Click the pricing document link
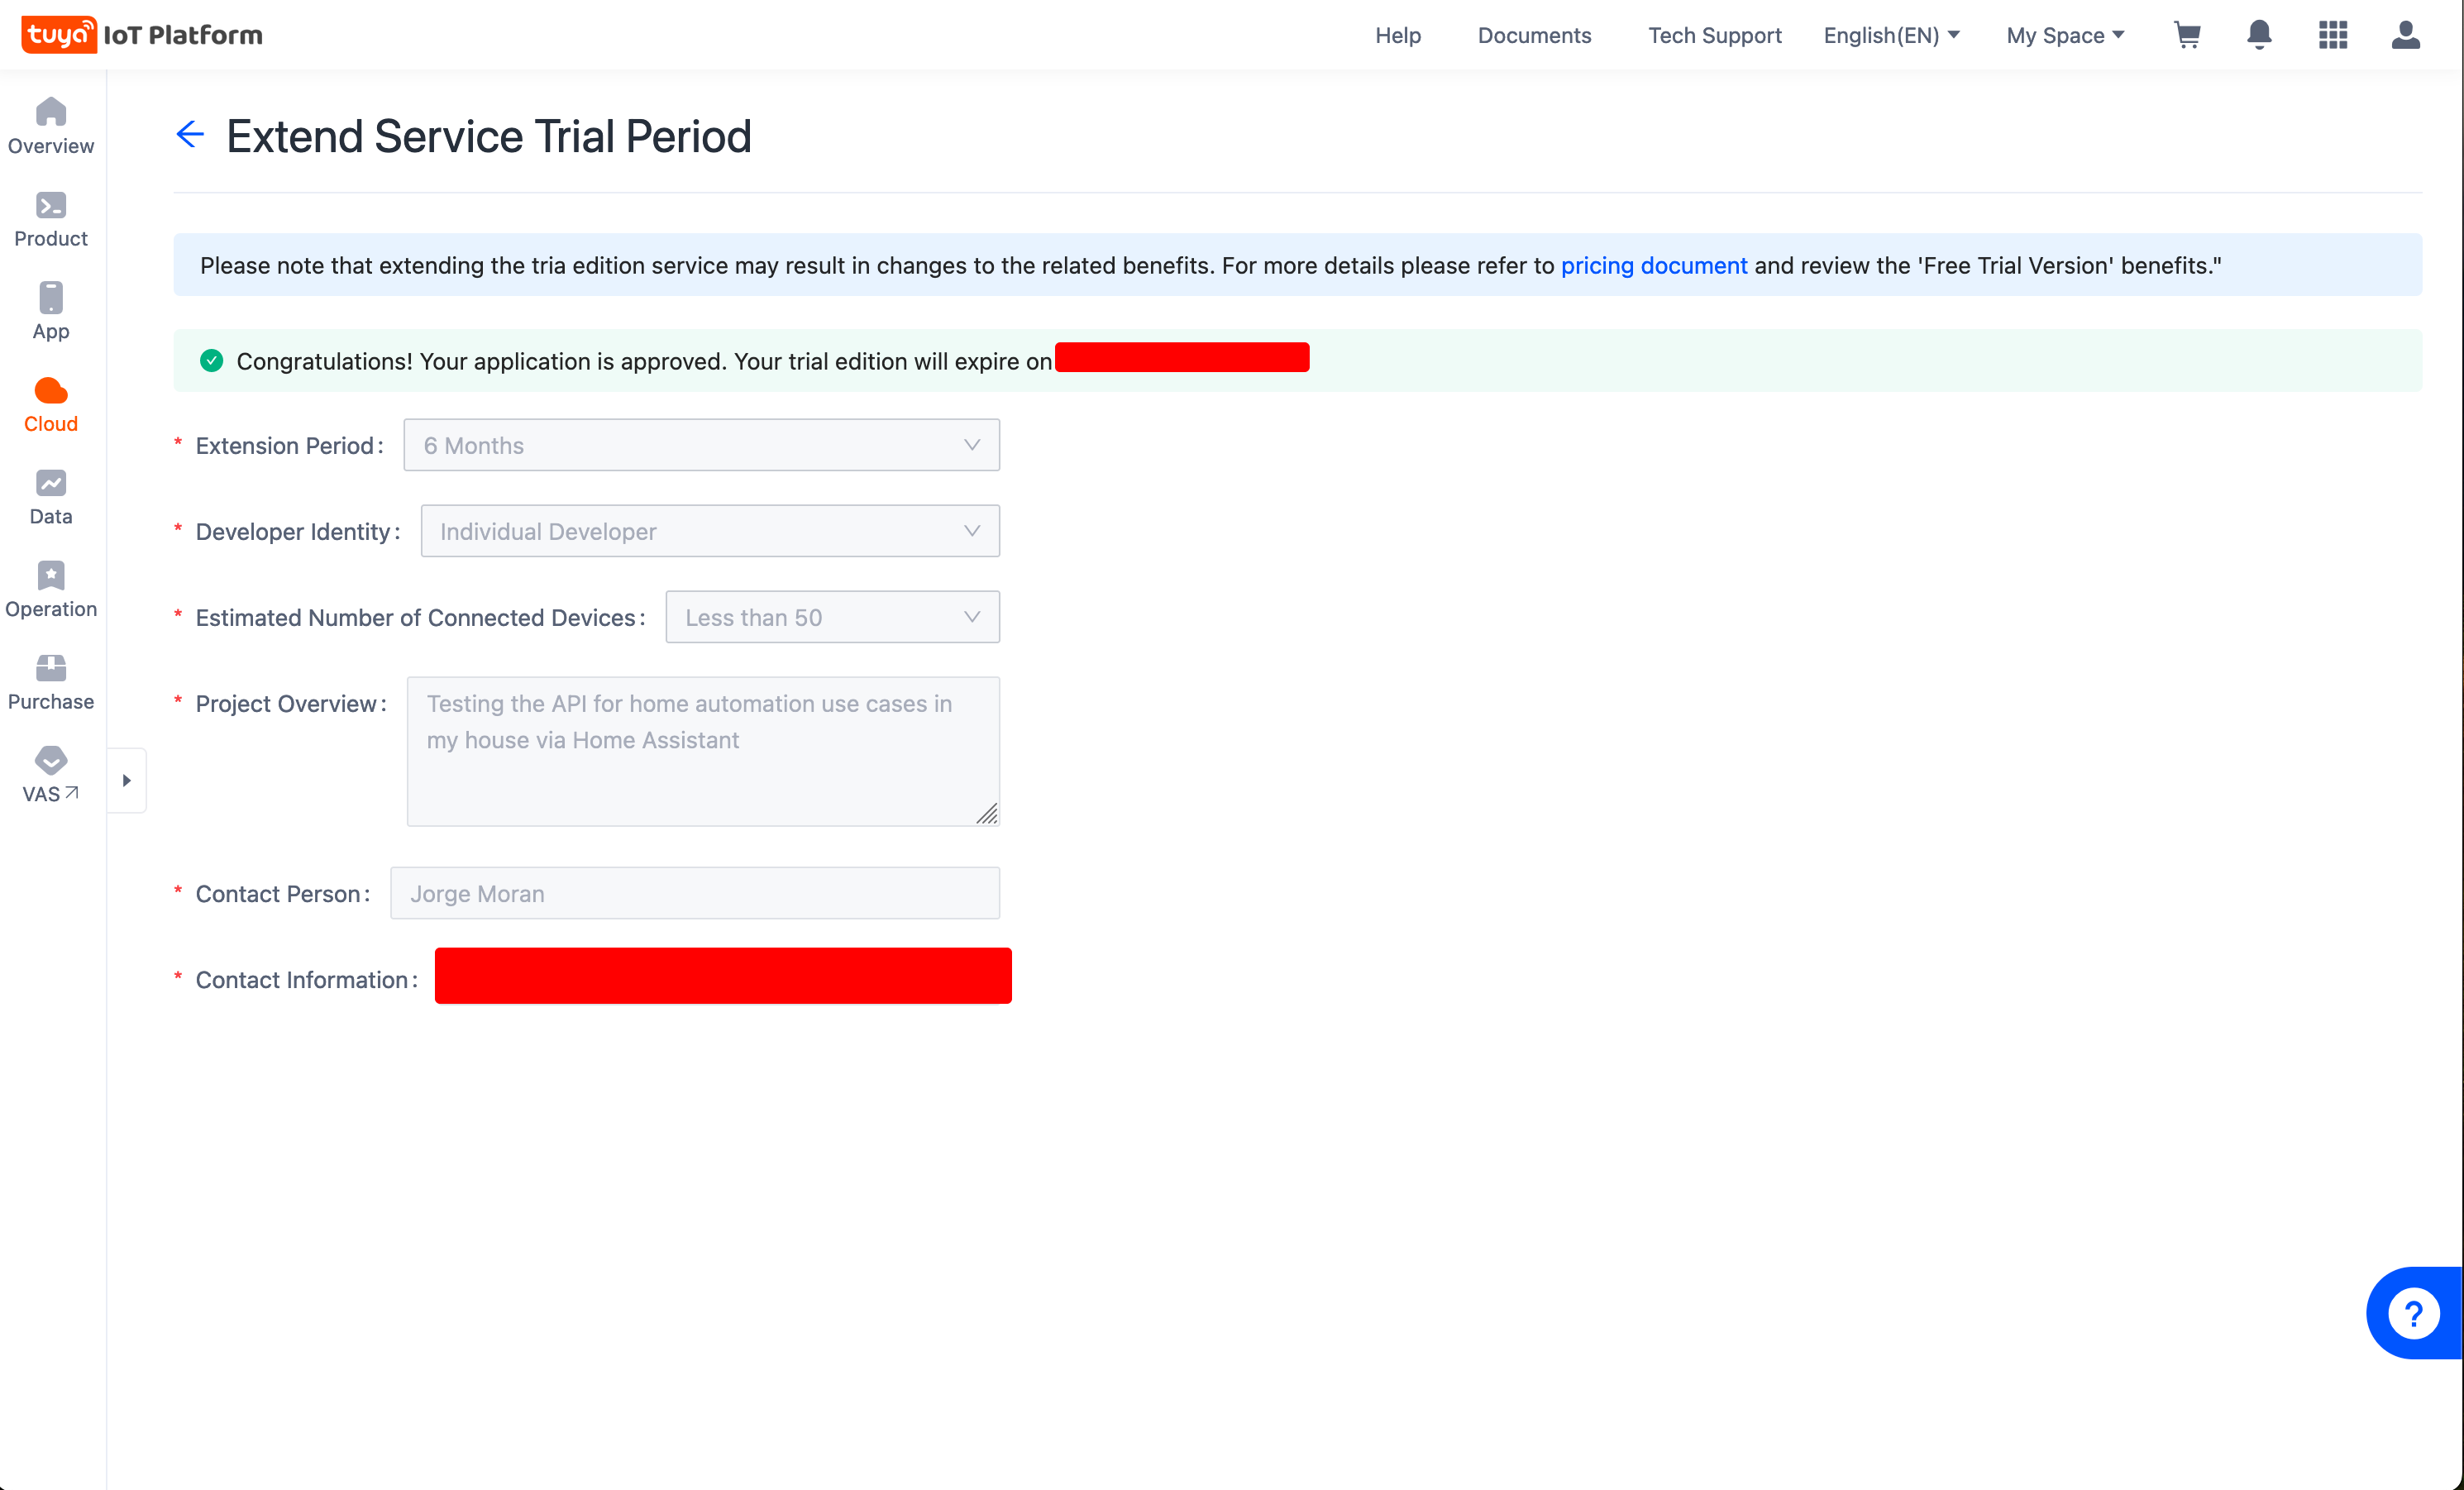Screen dimensions: 2464x1490 point(1653,264)
